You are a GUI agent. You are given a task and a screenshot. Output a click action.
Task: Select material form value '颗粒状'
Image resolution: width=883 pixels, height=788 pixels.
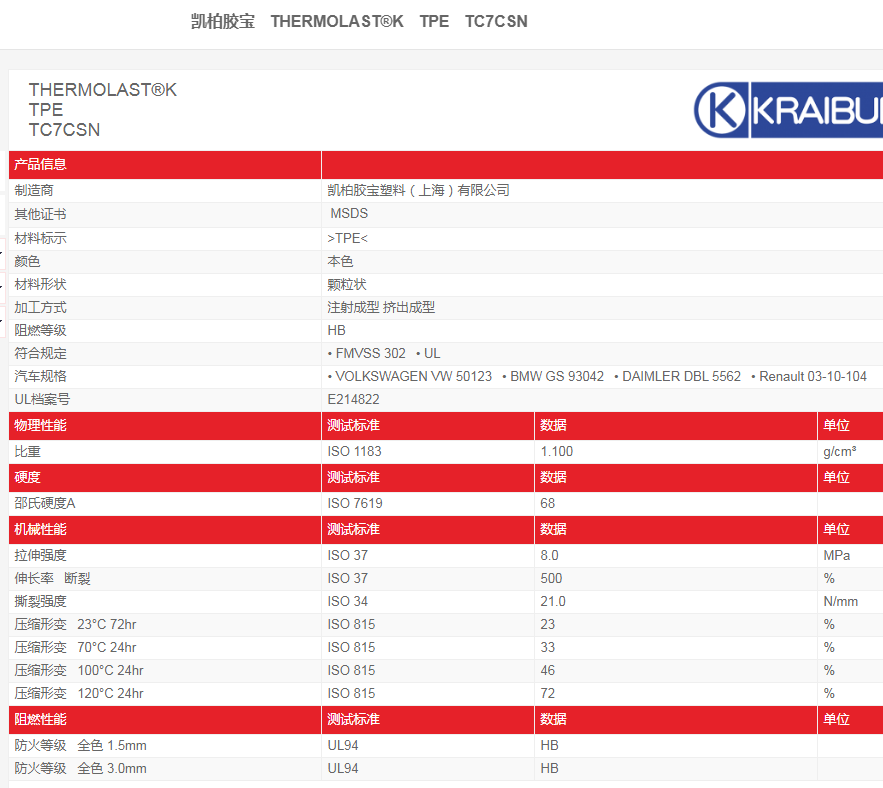click(x=347, y=284)
